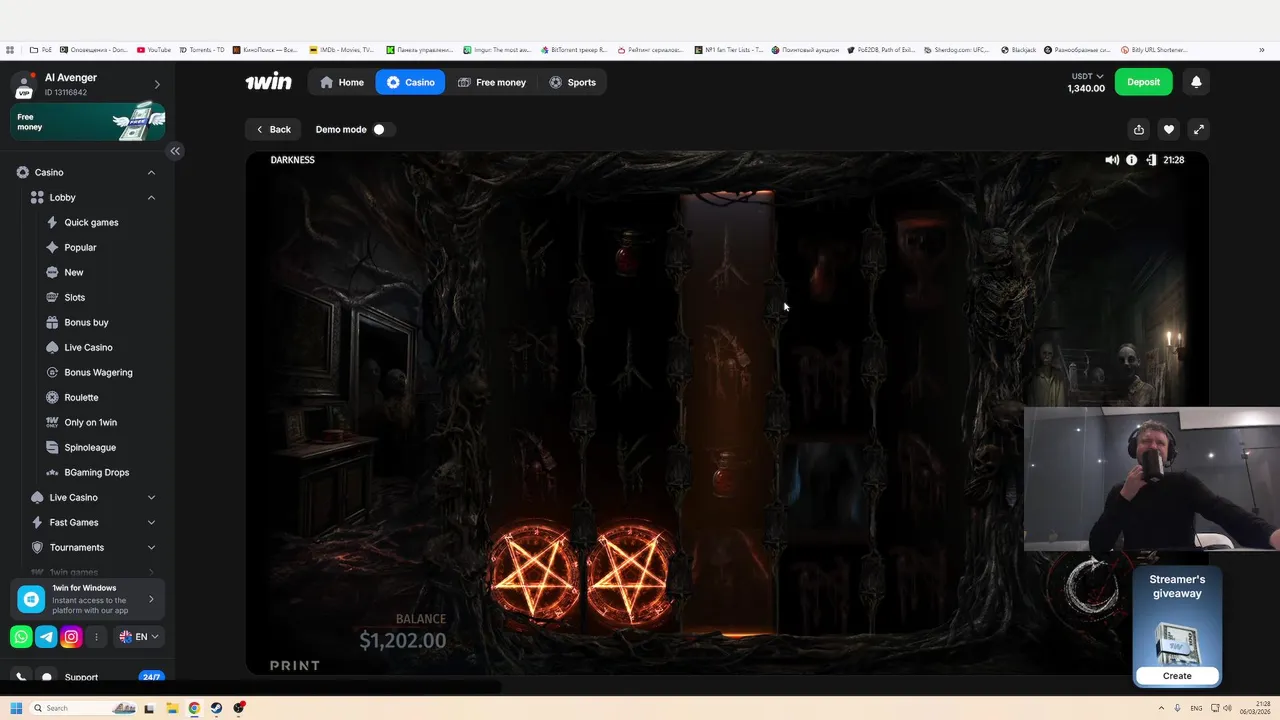Add game to favorites heart icon

(x=1169, y=129)
